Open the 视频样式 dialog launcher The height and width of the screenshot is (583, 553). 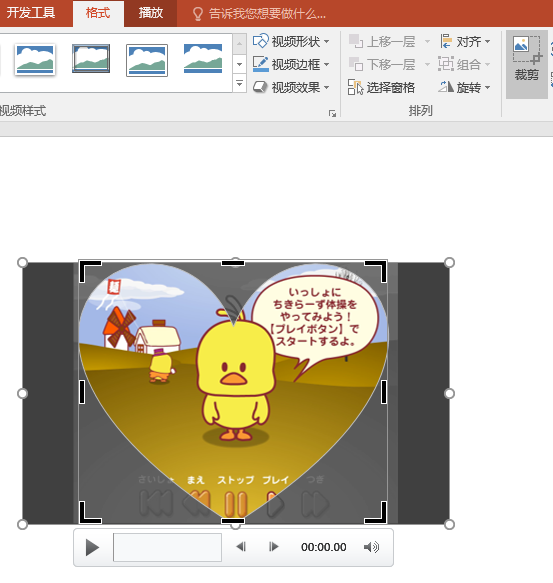click(x=332, y=113)
